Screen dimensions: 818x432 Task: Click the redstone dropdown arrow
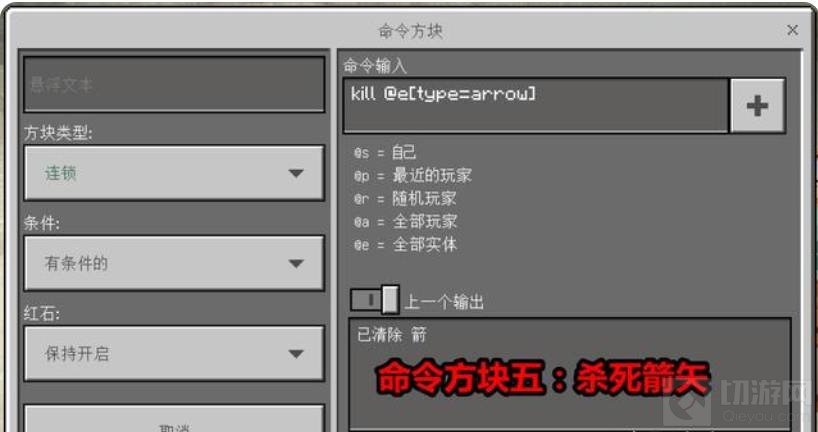click(296, 354)
